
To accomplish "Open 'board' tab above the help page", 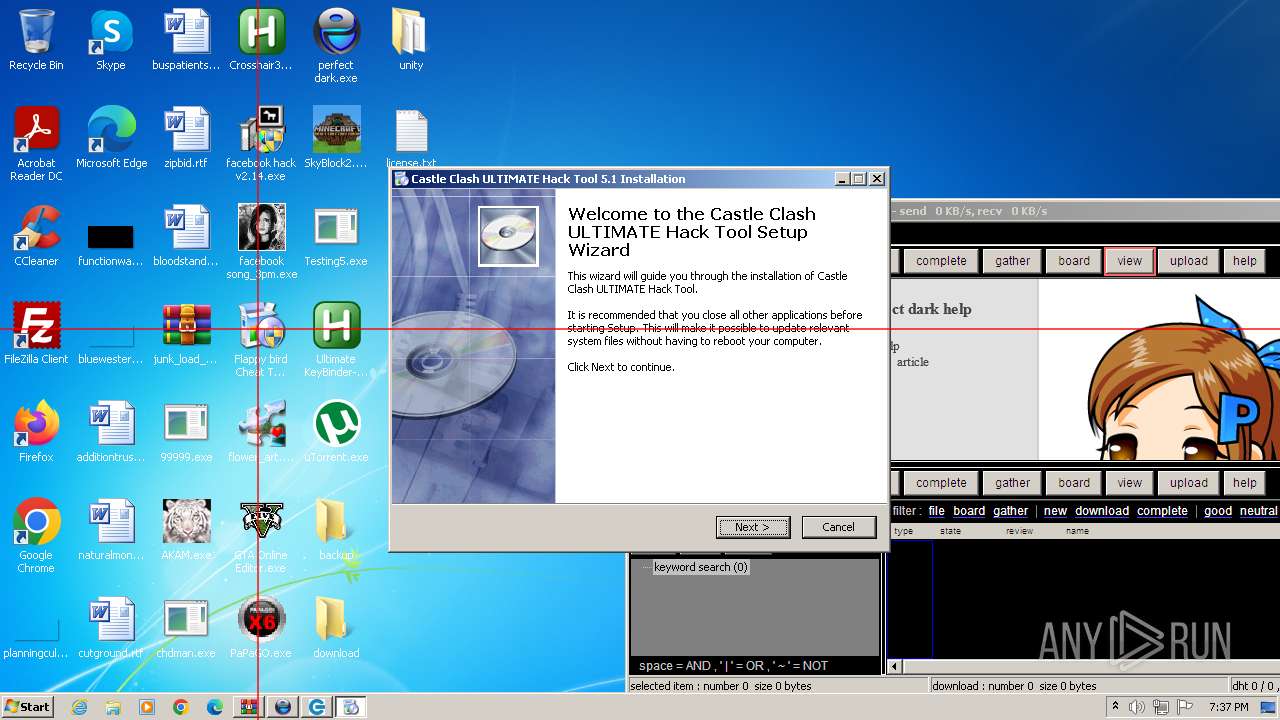I will 1074,261.
